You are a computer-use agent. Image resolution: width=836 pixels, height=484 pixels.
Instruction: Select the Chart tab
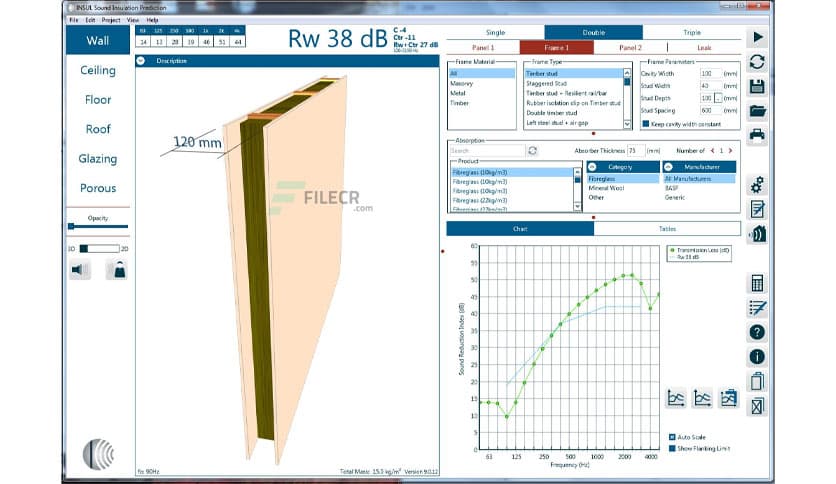tap(520, 229)
